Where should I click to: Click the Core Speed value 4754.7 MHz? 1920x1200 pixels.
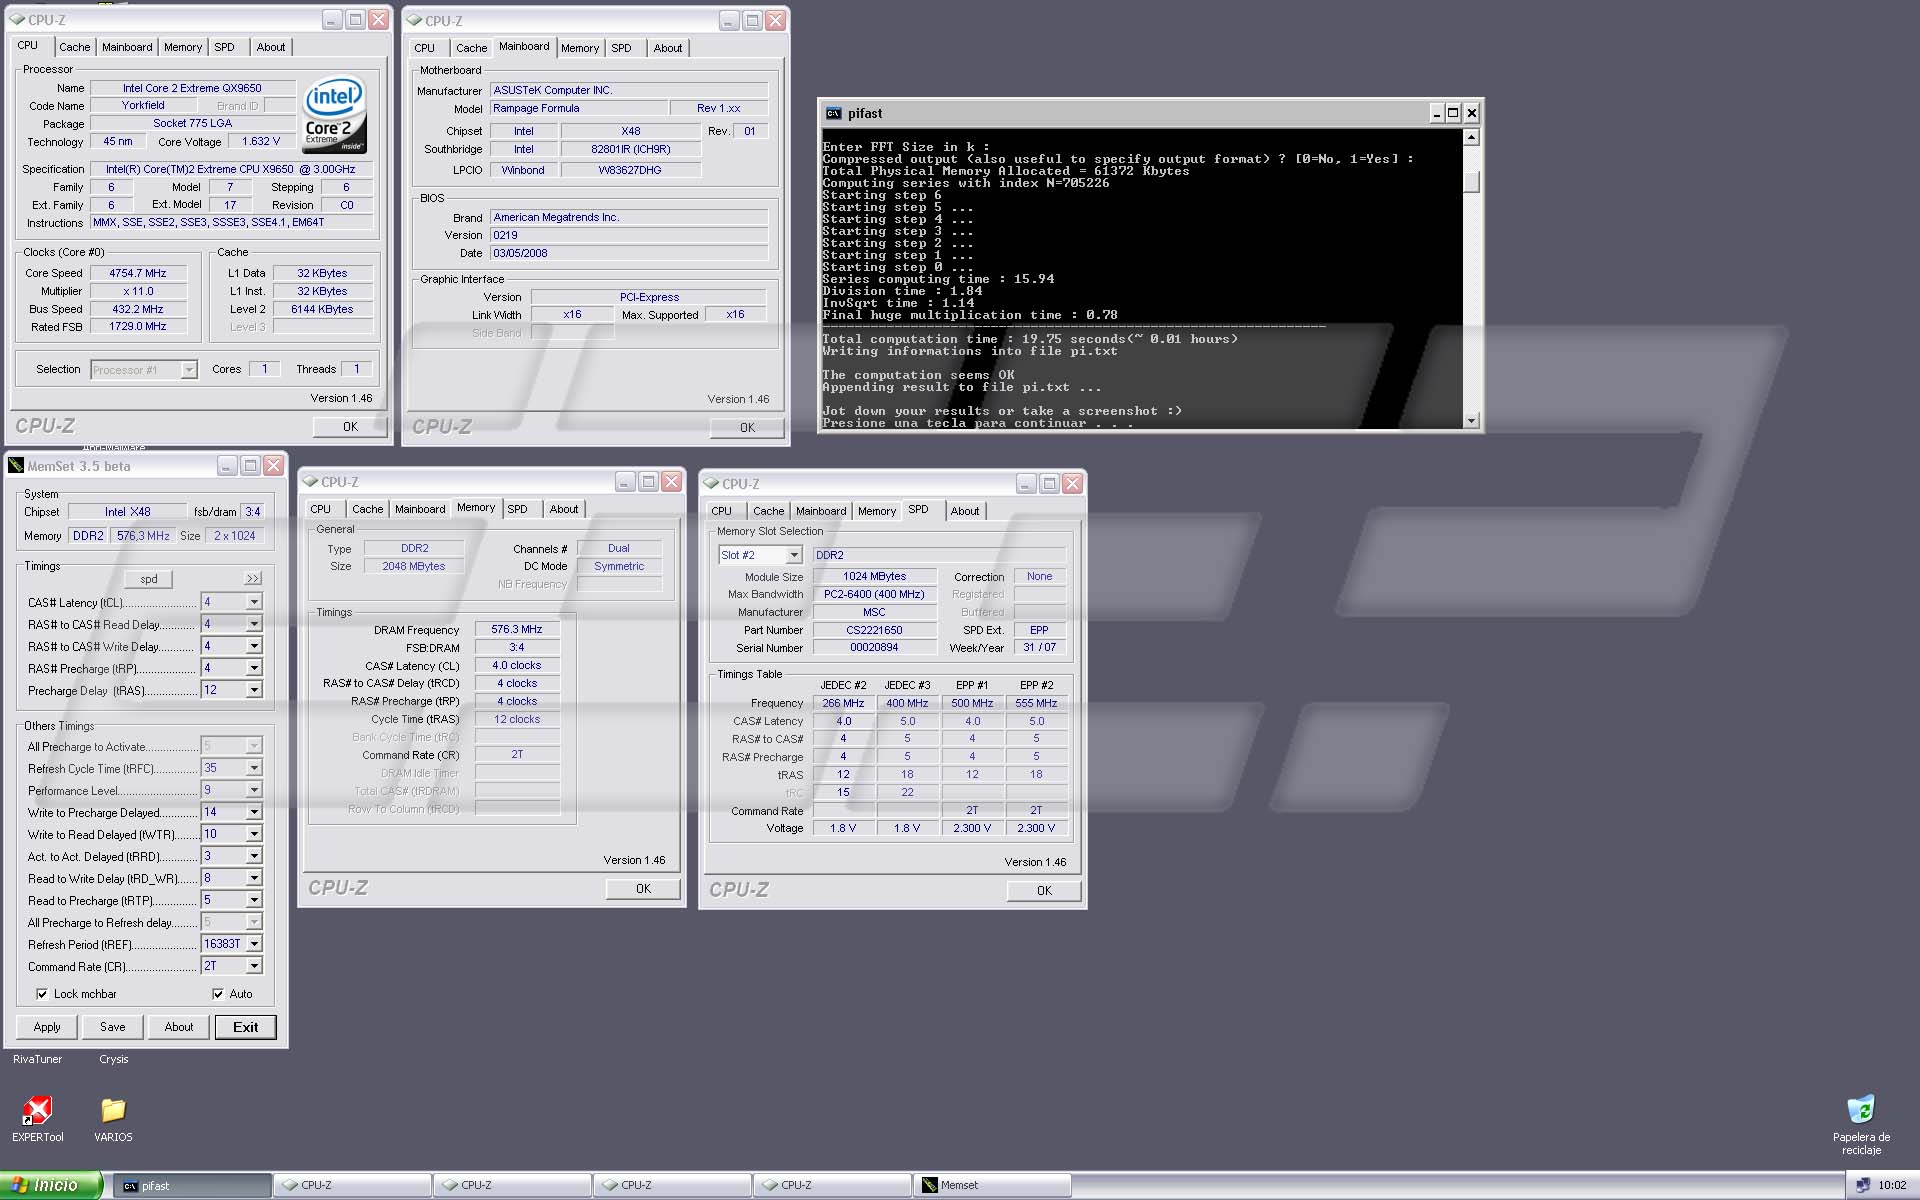(x=138, y=273)
